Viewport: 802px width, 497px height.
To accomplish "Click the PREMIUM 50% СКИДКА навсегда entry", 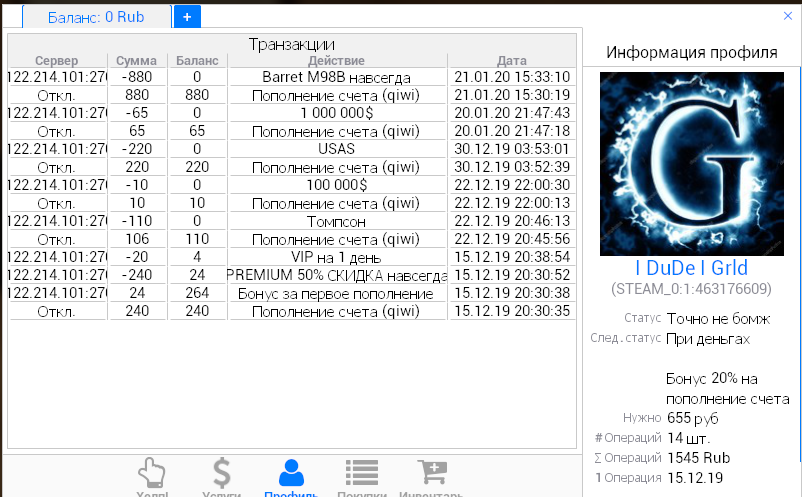I will coord(336,275).
